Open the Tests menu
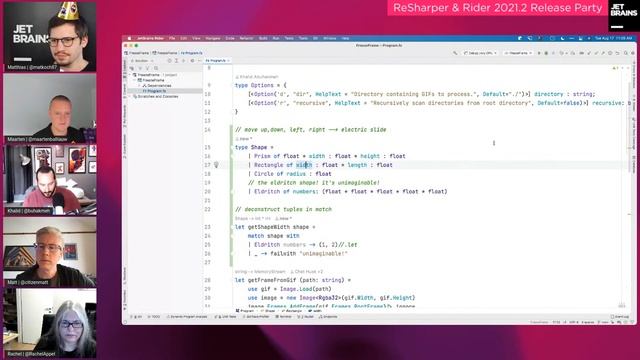Viewport: 640px width, 360px height. coord(289,38)
